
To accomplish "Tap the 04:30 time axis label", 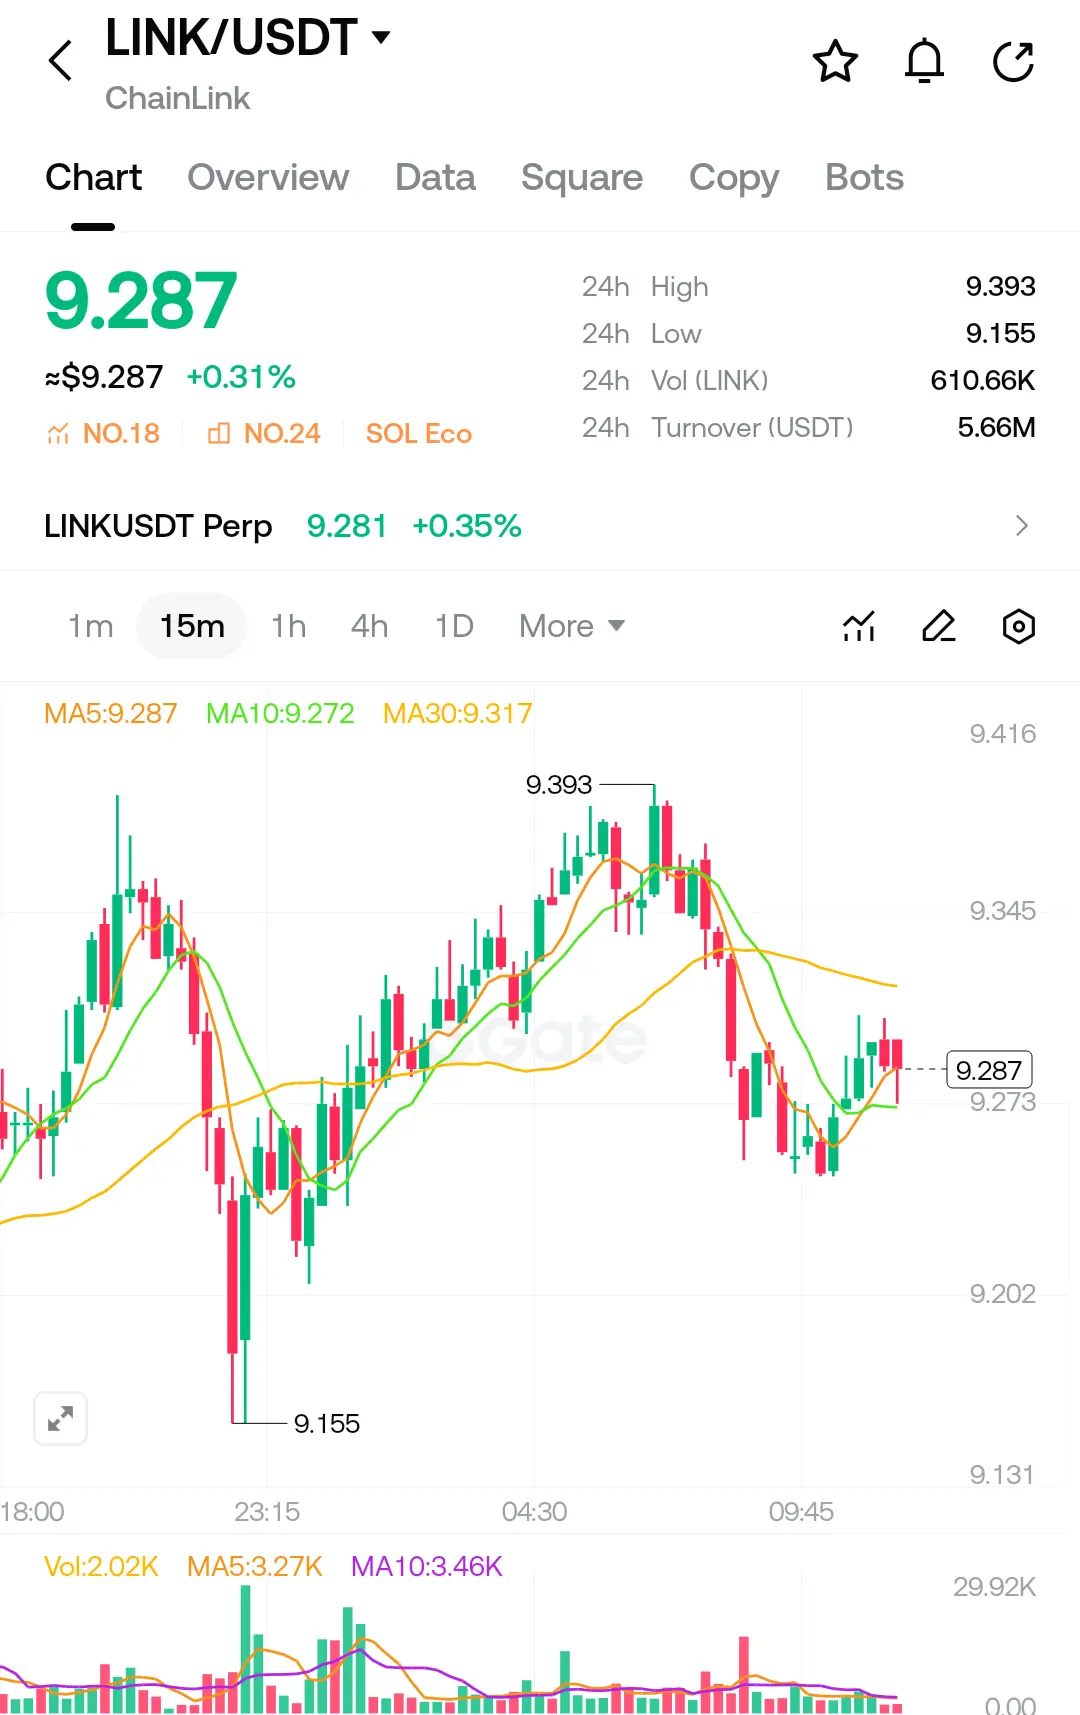I will [534, 1511].
